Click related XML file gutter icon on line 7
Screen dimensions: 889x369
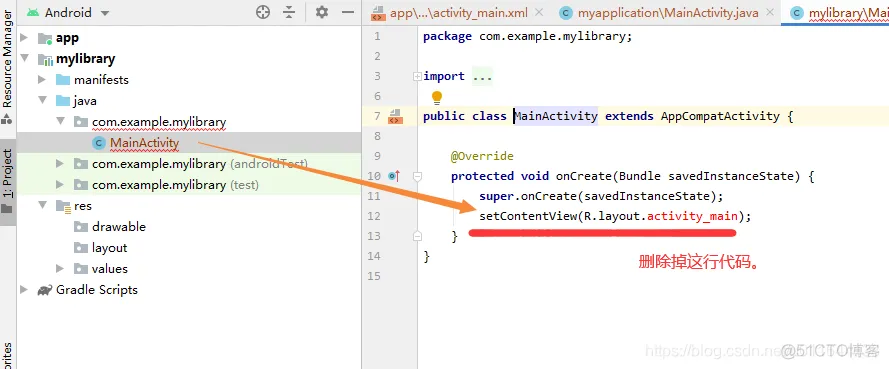click(x=395, y=116)
